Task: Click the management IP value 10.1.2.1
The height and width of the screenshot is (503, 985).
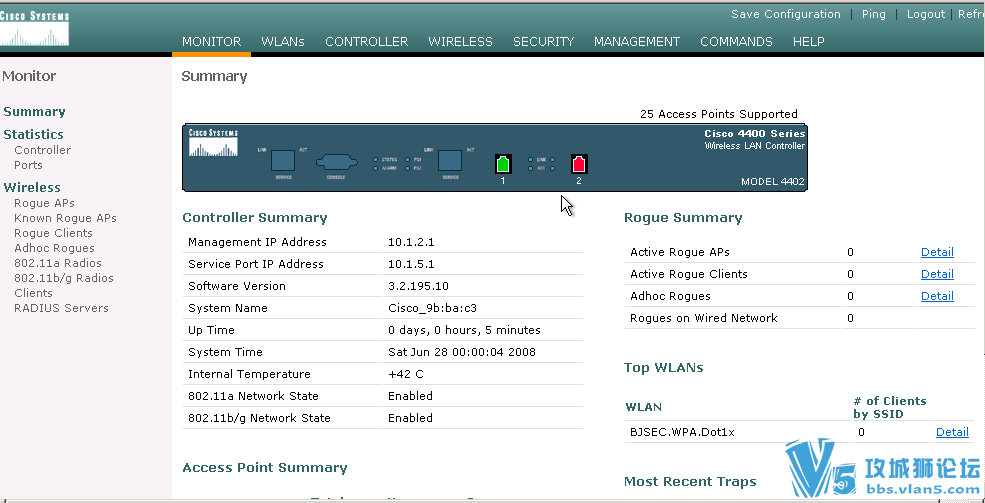Action: [x=411, y=242]
